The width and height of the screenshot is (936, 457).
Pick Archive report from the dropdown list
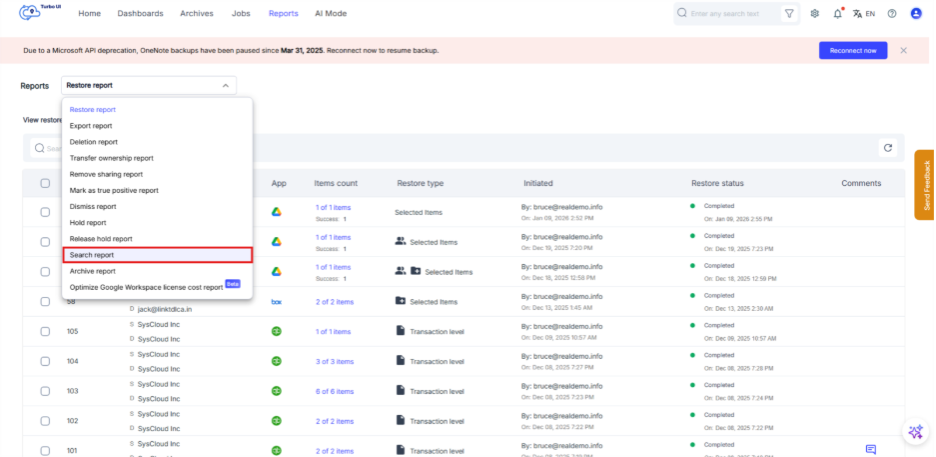pos(92,271)
